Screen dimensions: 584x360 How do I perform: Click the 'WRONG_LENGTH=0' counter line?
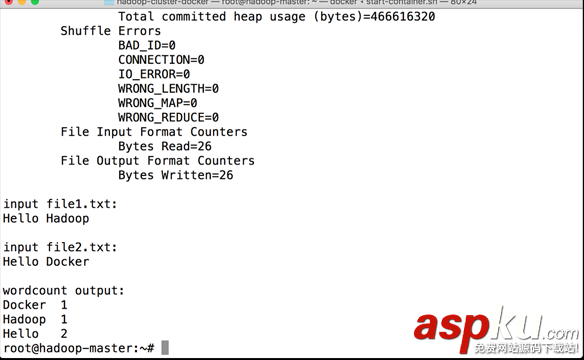[x=168, y=89]
